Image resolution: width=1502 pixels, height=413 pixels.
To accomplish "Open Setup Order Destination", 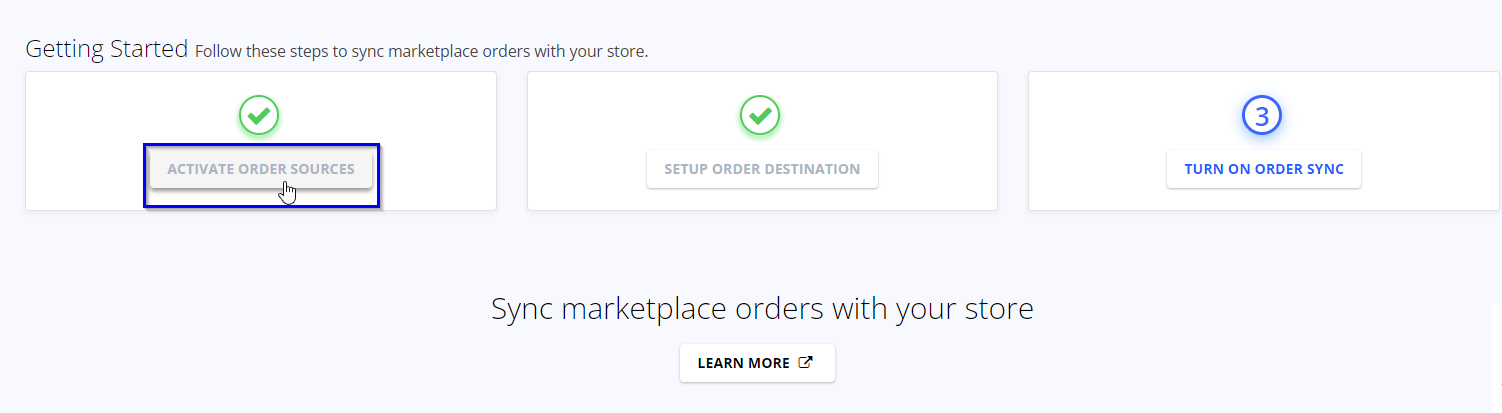I will coord(762,169).
